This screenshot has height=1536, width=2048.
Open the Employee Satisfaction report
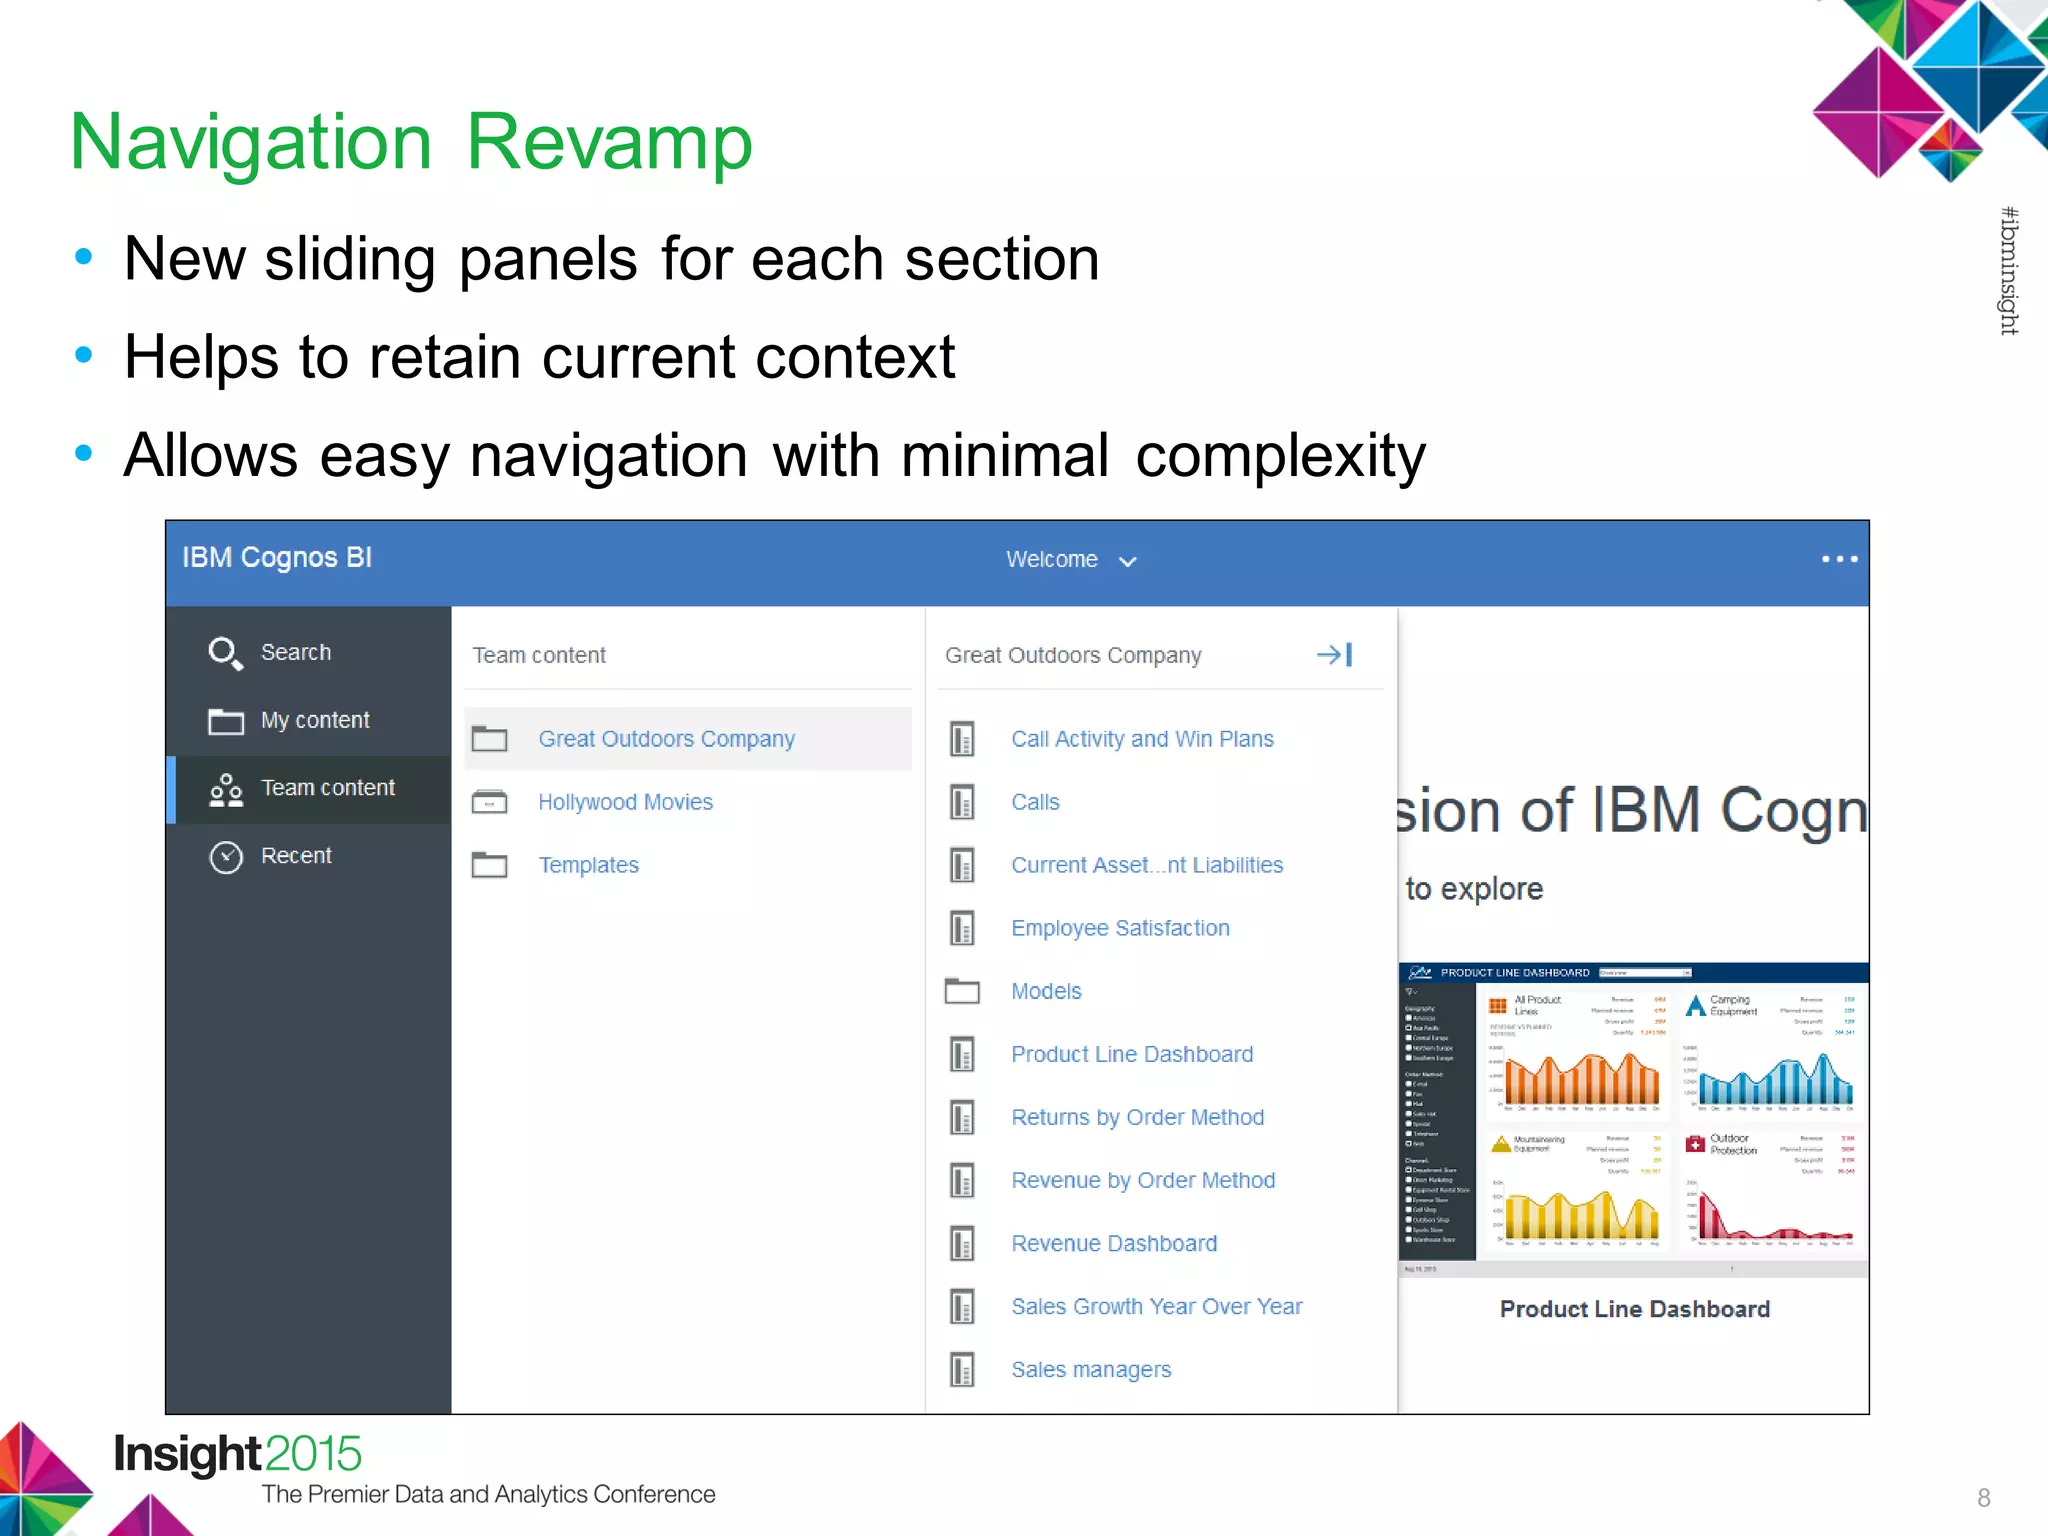tap(1120, 928)
